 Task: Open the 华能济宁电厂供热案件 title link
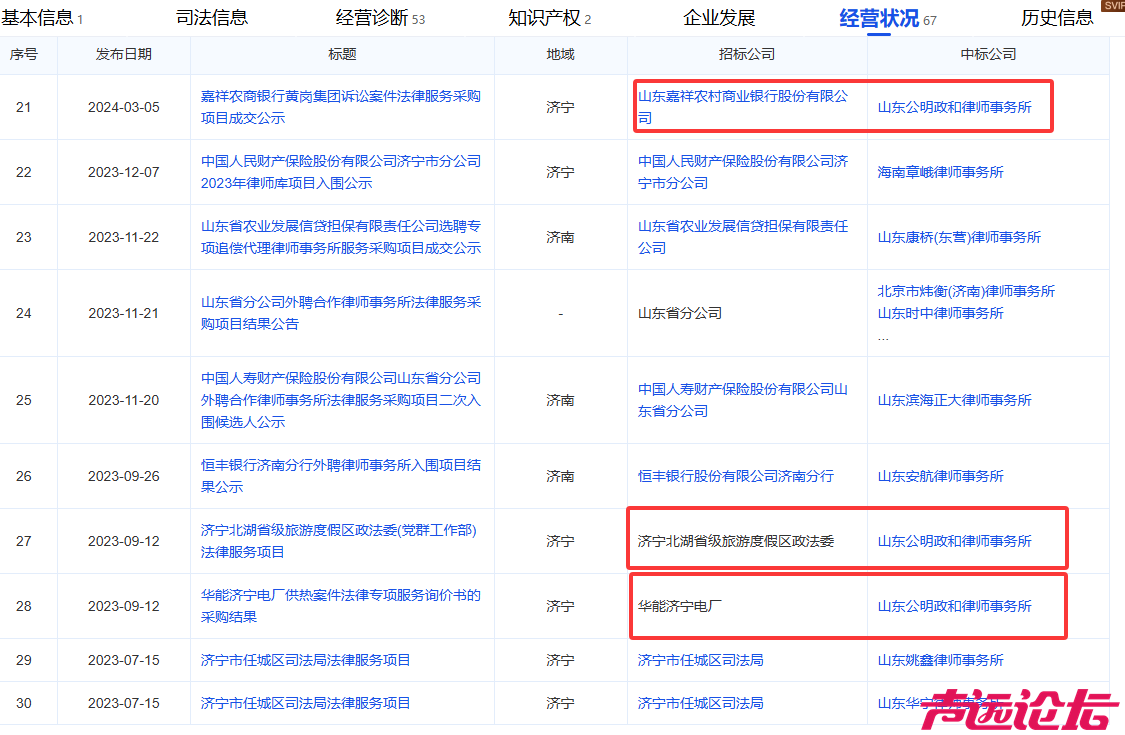point(340,606)
